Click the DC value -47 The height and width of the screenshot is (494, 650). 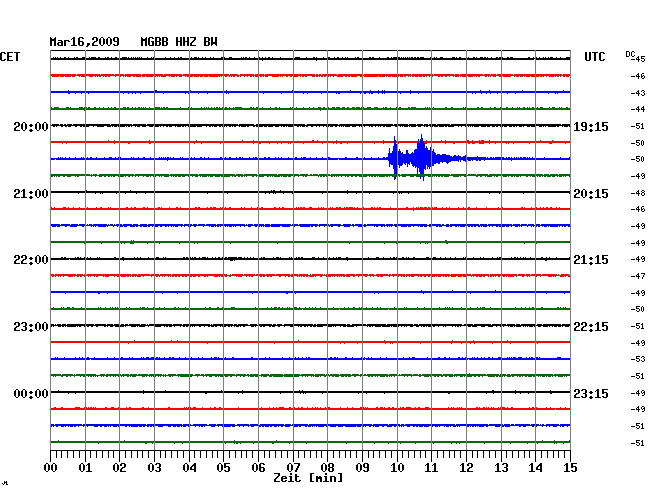click(x=638, y=276)
